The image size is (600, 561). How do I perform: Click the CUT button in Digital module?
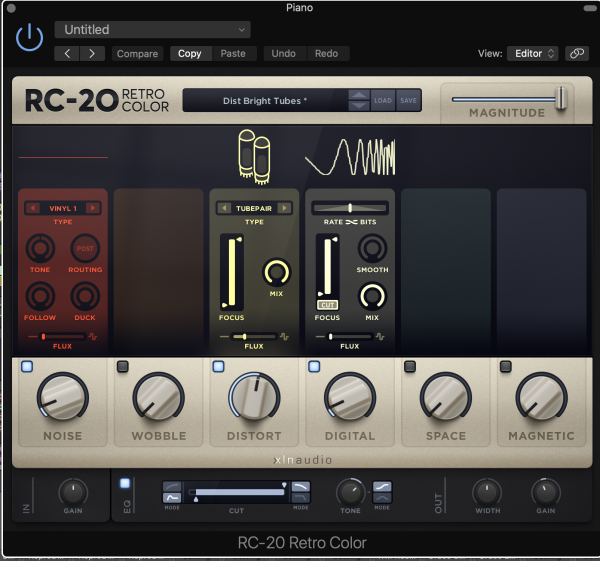click(x=327, y=304)
